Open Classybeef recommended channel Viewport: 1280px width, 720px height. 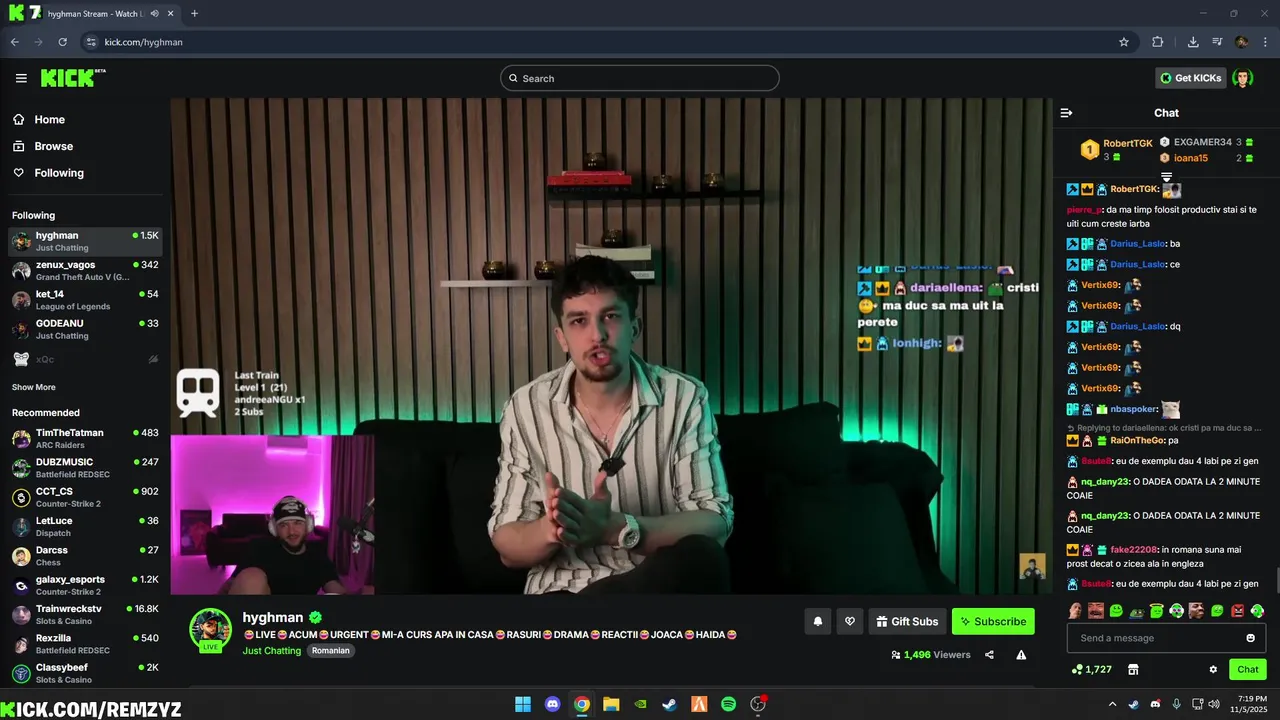coord(85,673)
